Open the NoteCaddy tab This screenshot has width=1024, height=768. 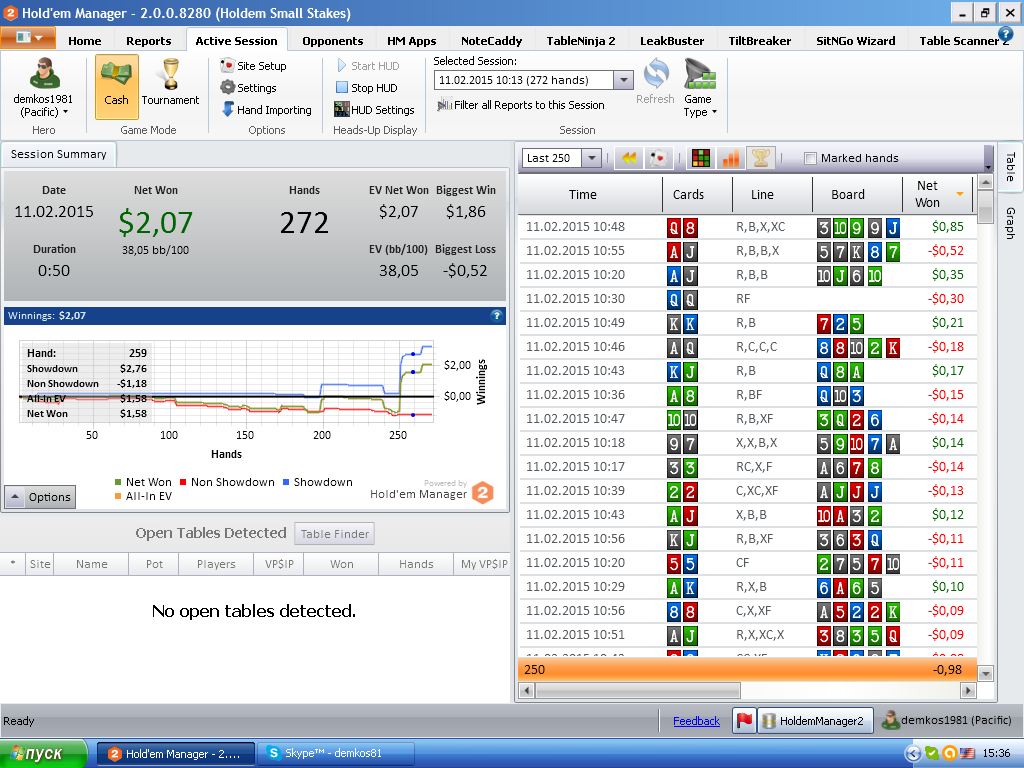click(491, 40)
